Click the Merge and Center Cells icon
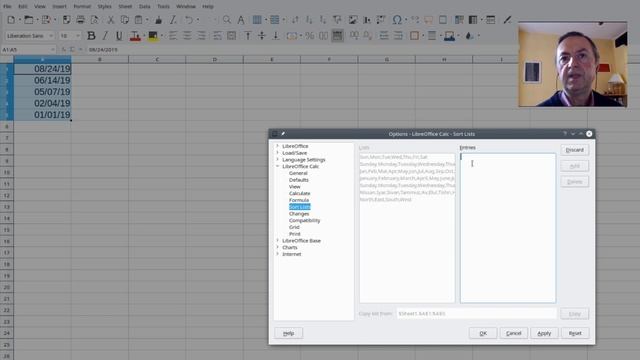 [231, 36]
